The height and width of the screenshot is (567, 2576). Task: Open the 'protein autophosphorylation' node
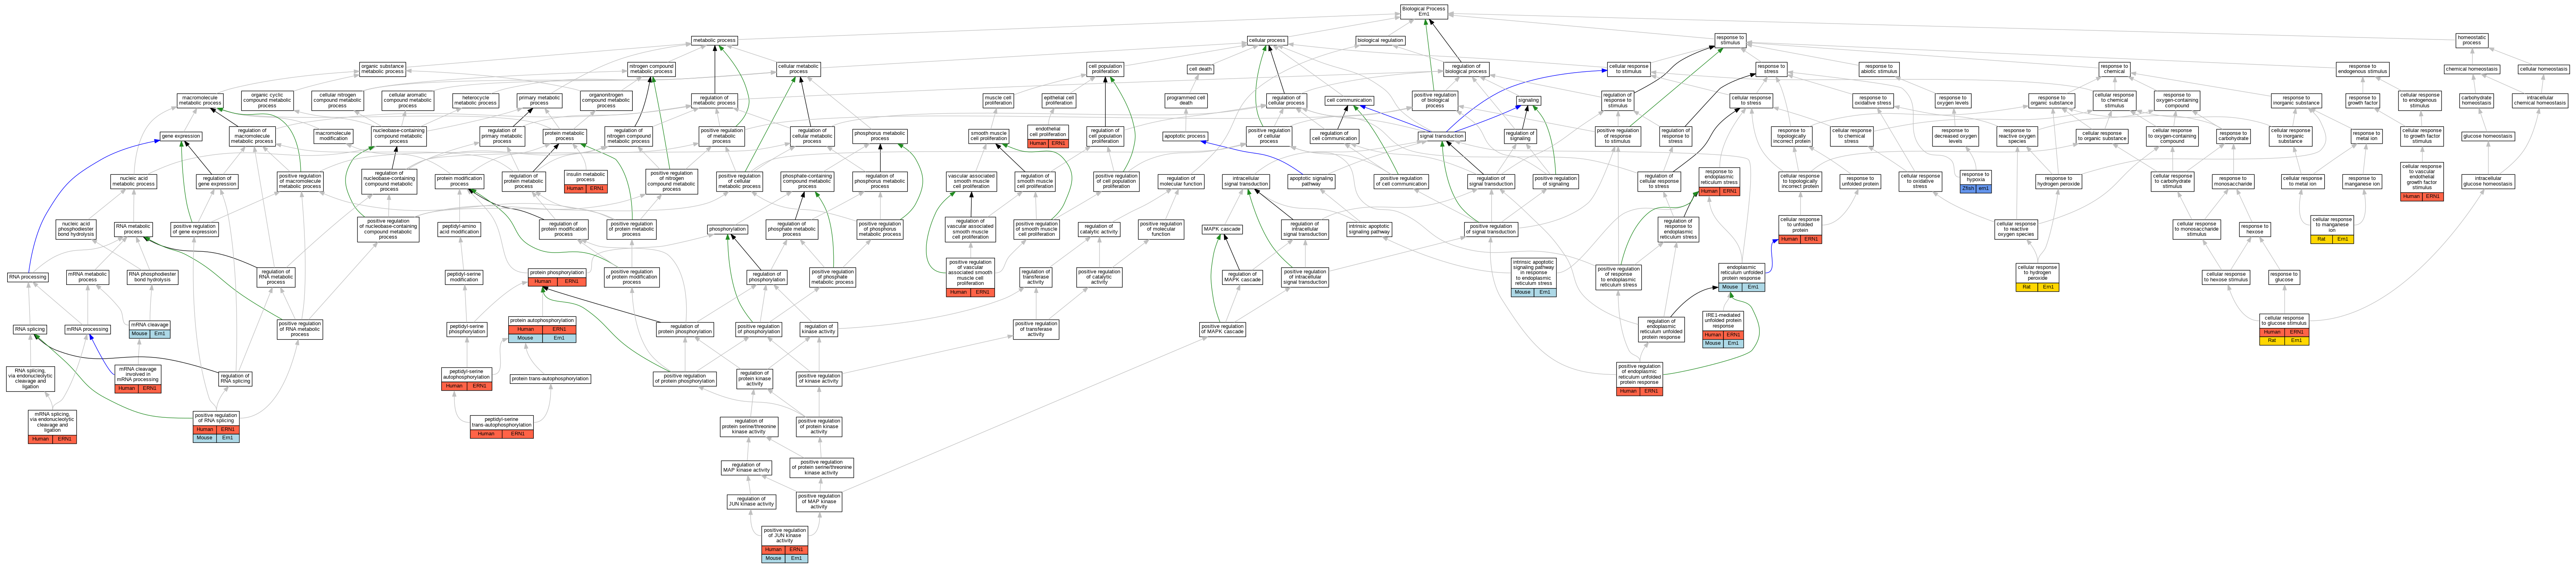click(x=542, y=321)
